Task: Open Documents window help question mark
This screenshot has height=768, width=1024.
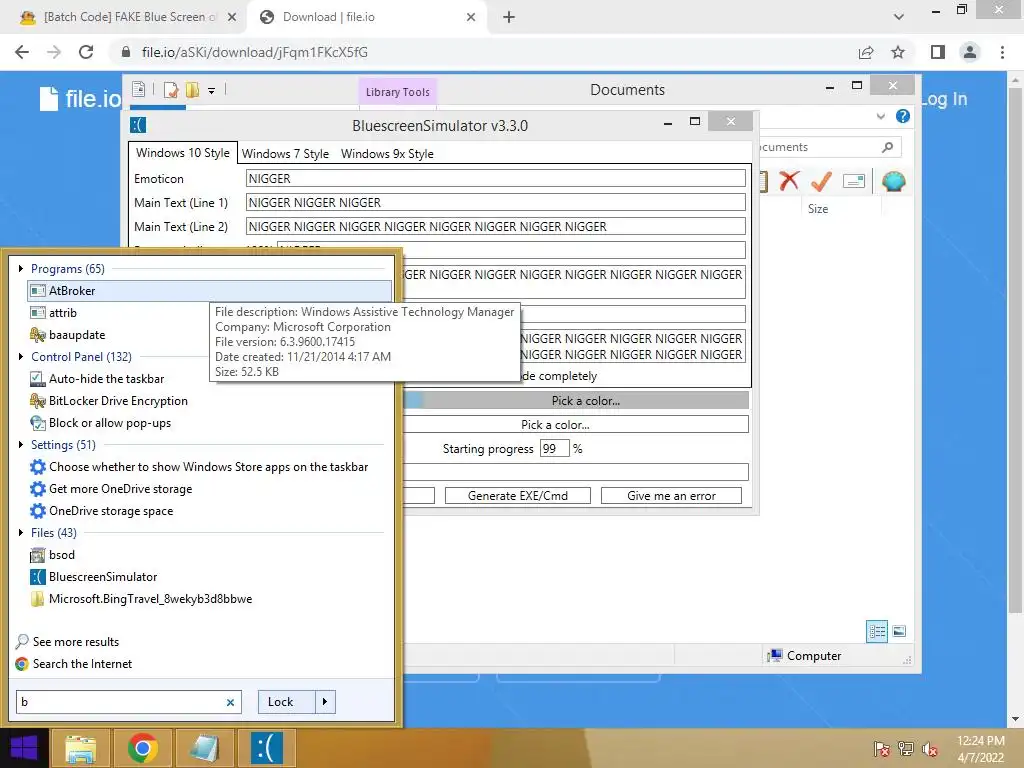Action: pos(903,116)
